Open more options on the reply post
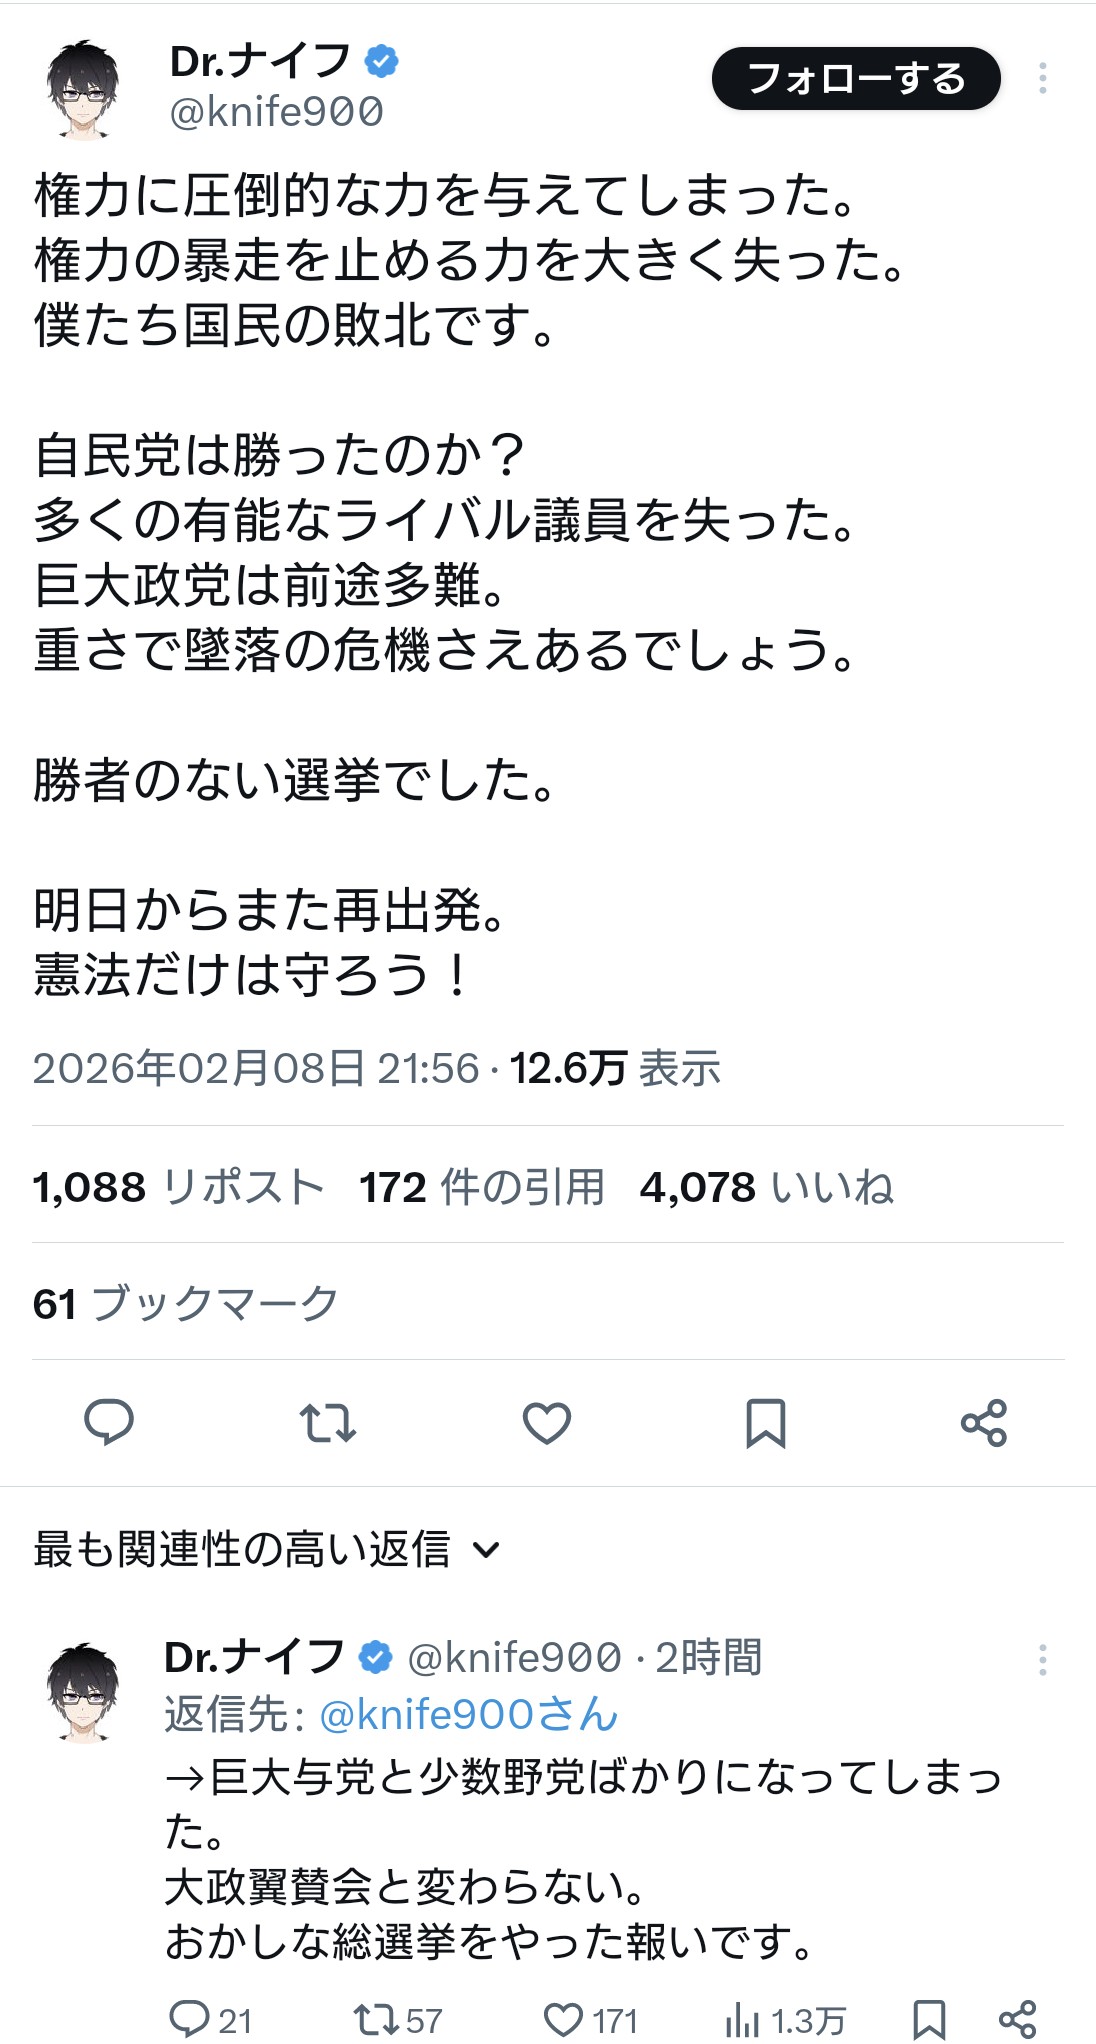1096x2044 pixels. (x=1043, y=1660)
